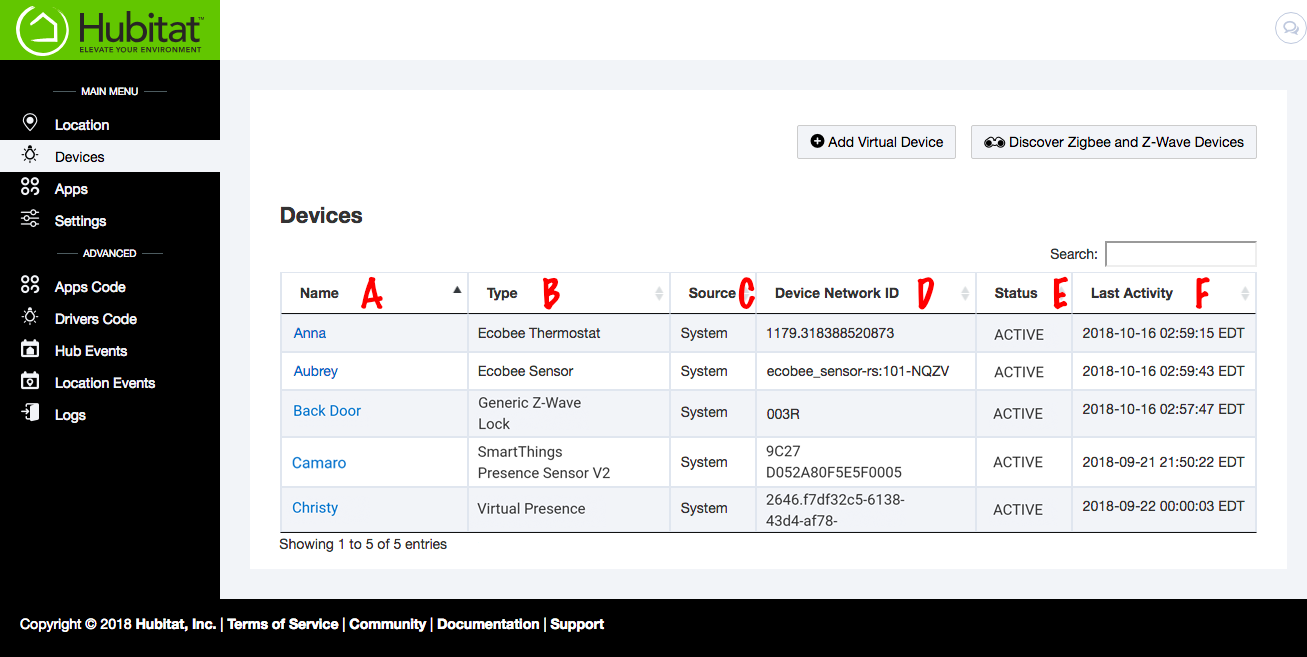Sort the table by Last Activity

[1131, 293]
